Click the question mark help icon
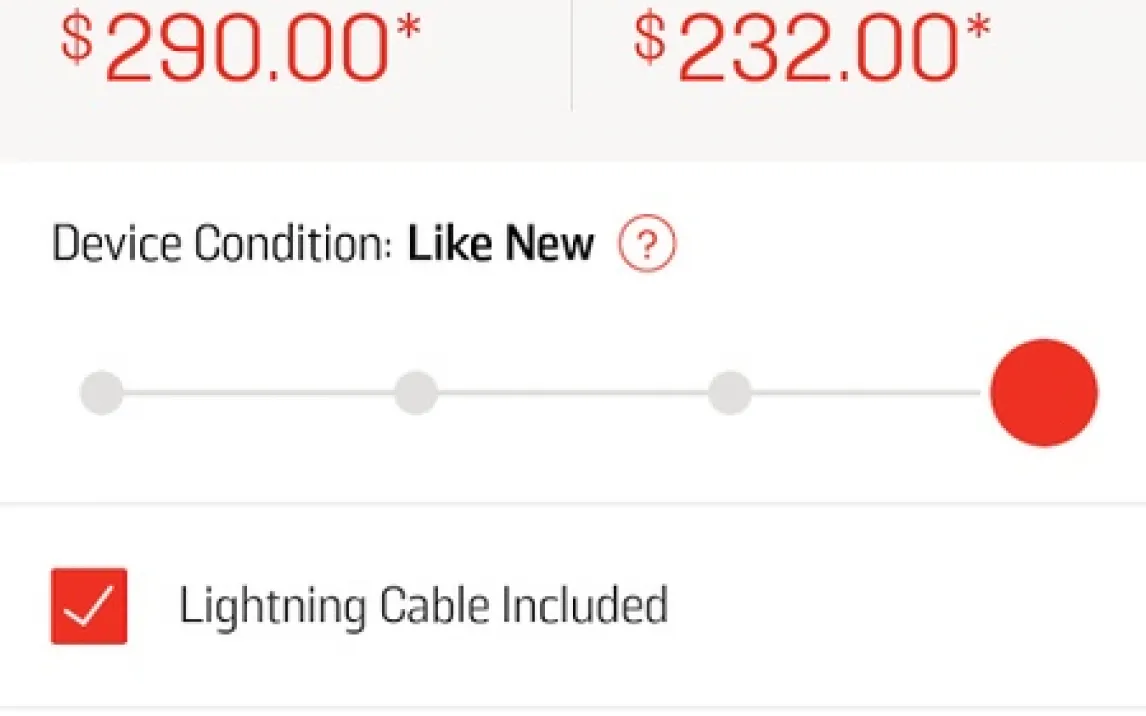This screenshot has height=716, width=1146. [x=647, y=245]
